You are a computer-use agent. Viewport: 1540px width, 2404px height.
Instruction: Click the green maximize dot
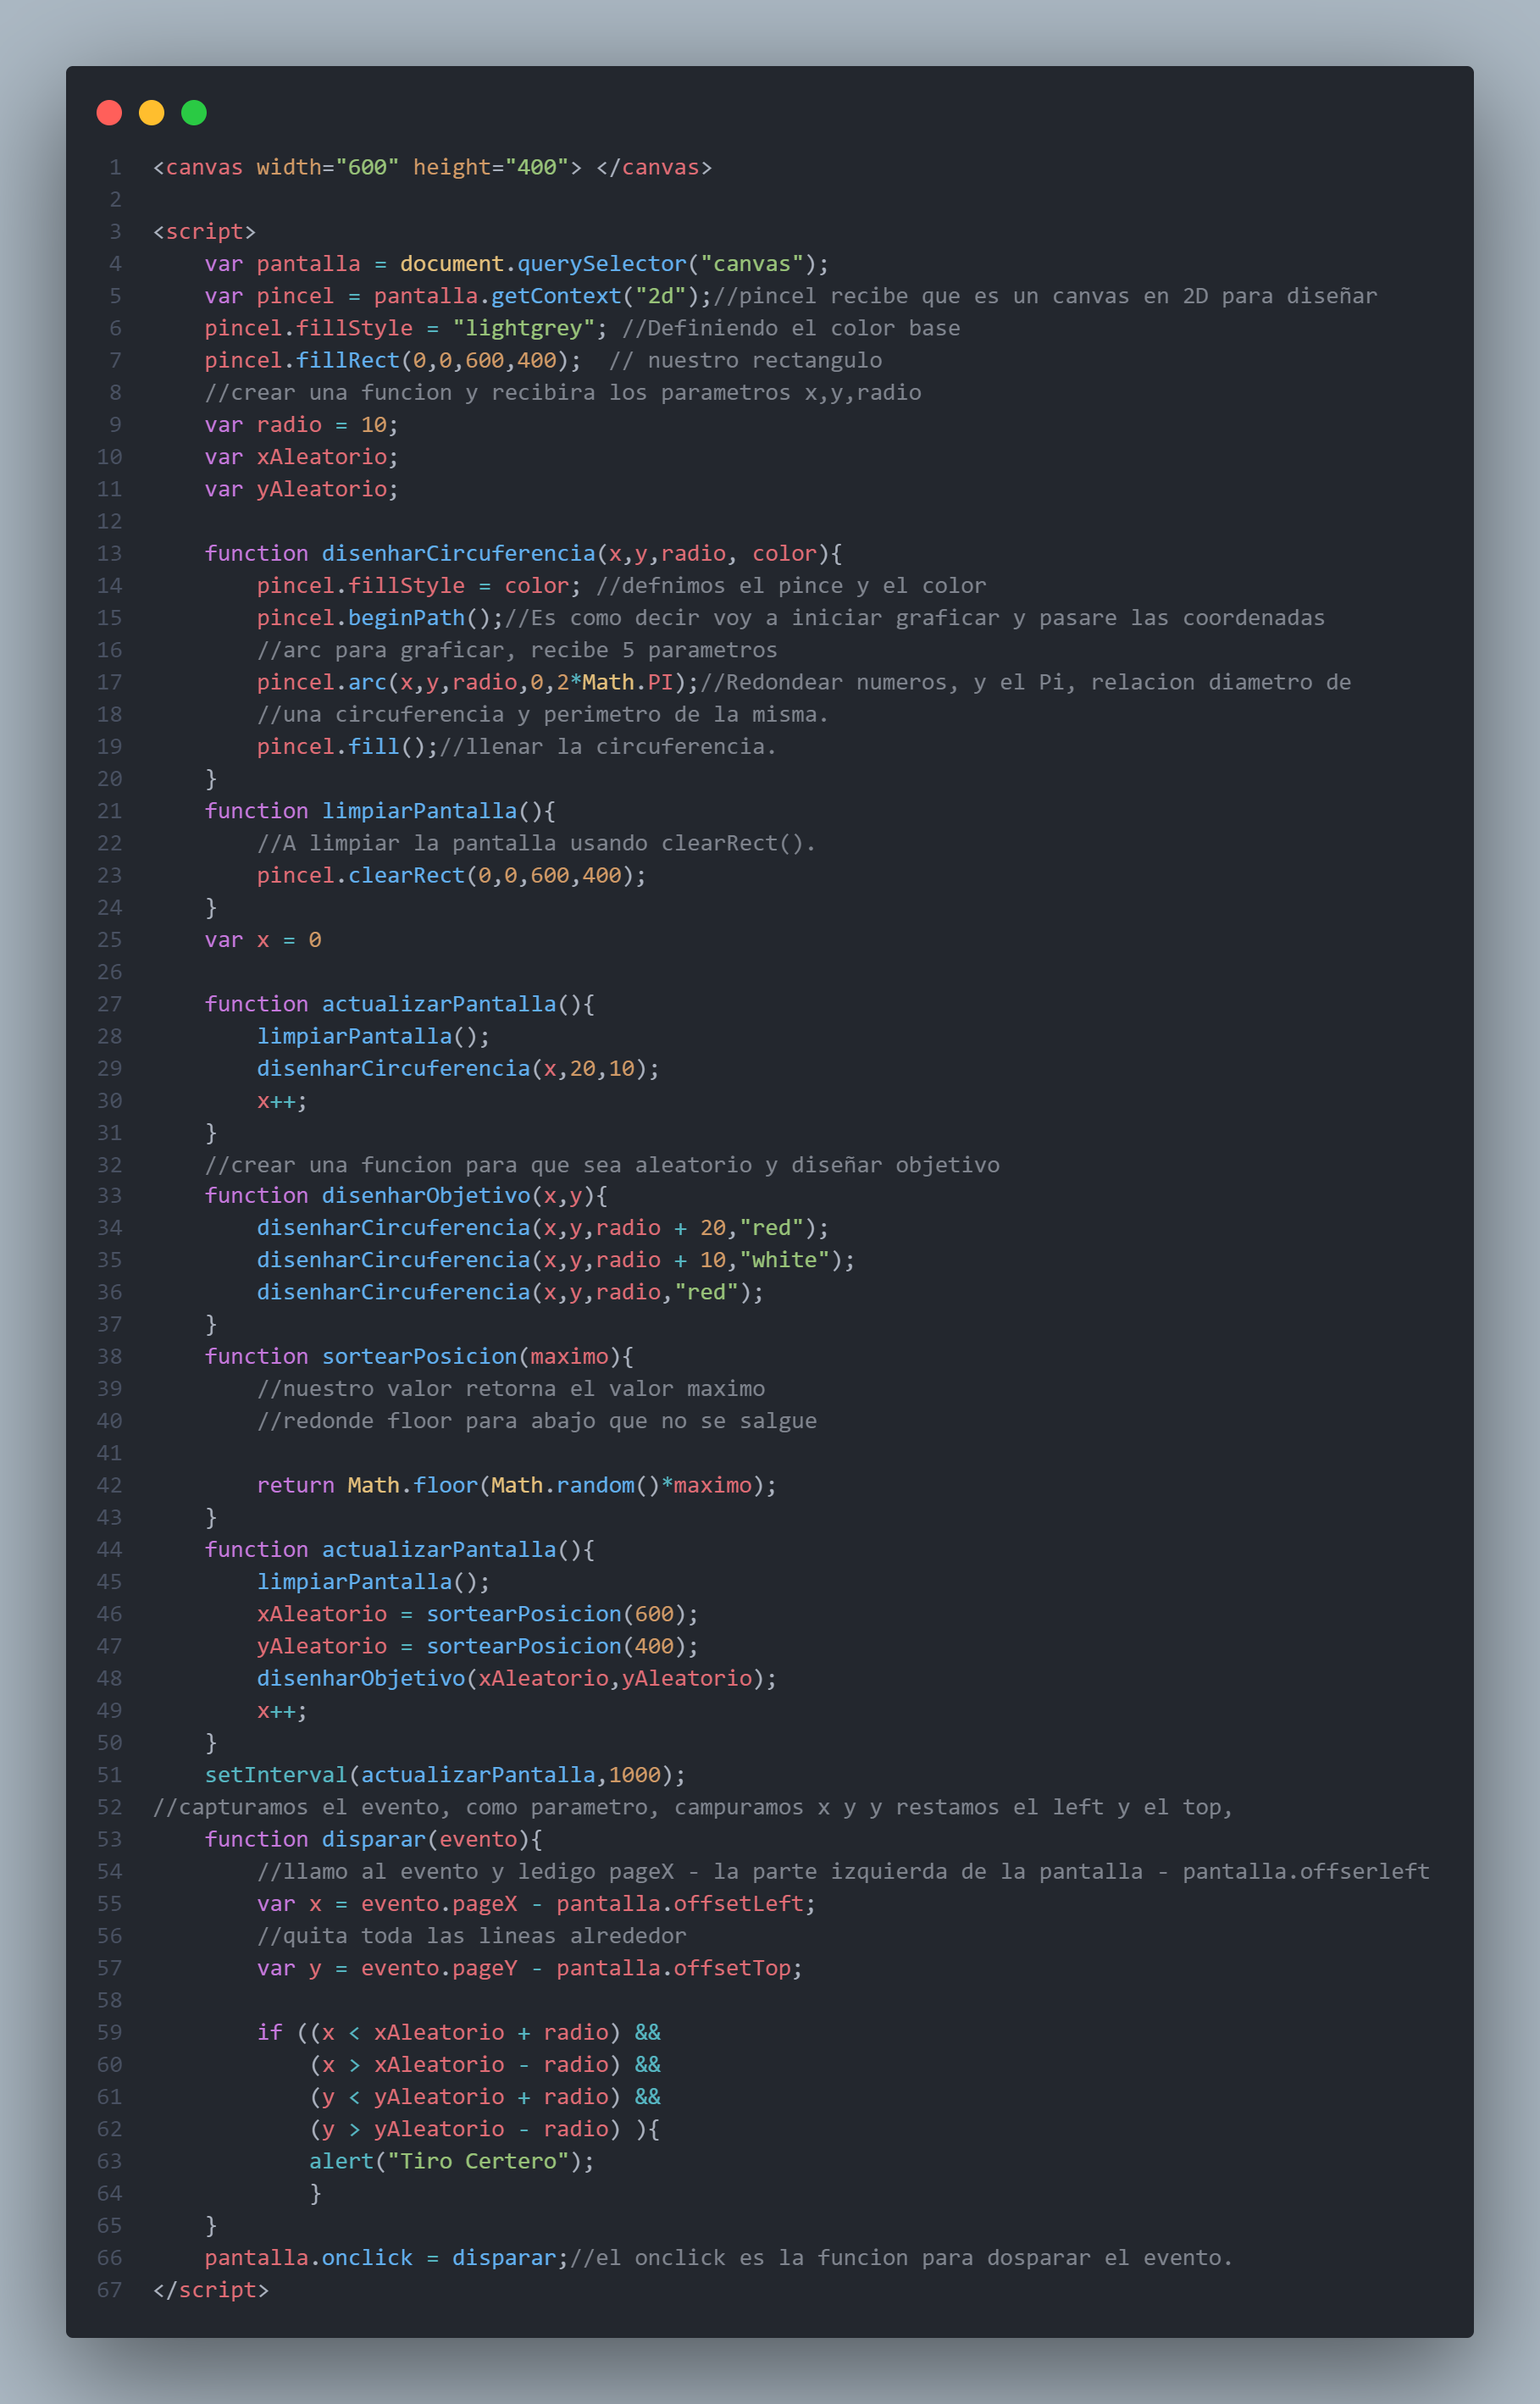pos(194,113)
